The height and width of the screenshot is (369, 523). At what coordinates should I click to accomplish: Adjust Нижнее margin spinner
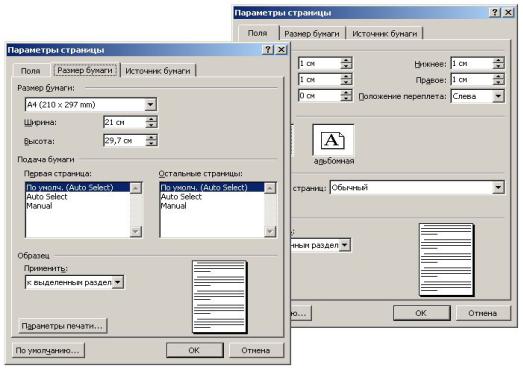point(499,63)
